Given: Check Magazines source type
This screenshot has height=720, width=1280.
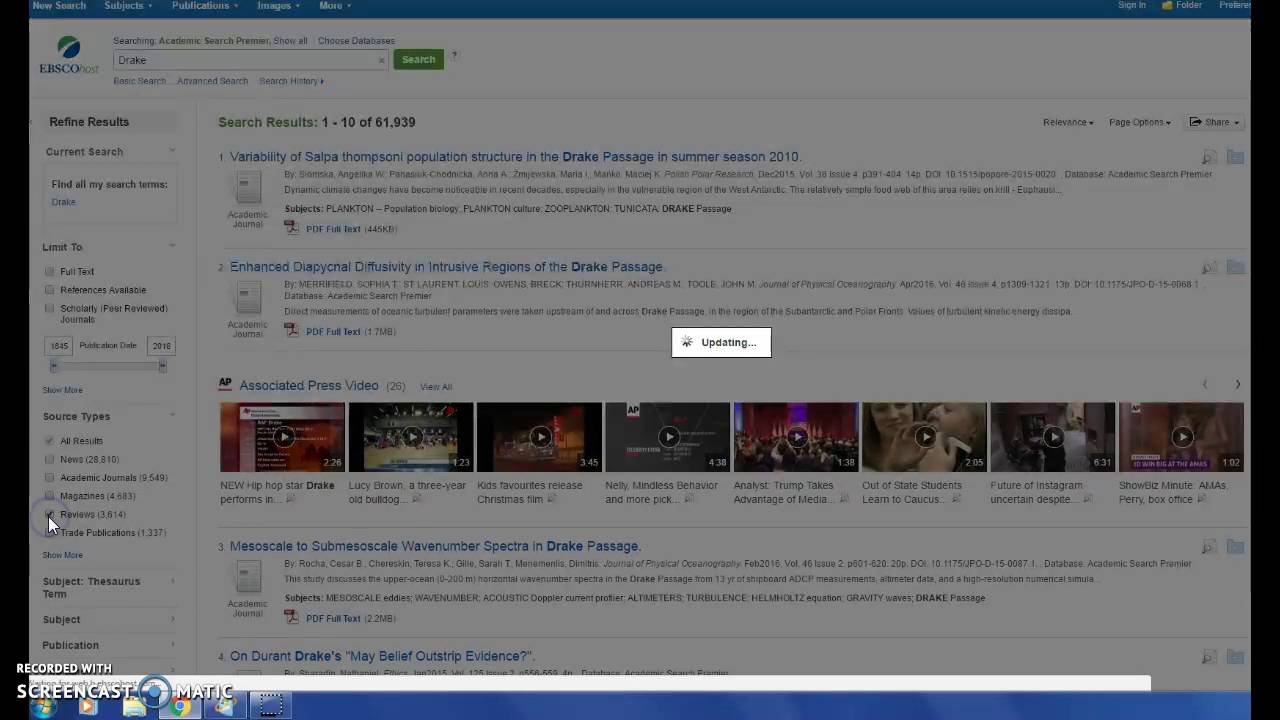Looking at the screenshot, I should [x=50, y=496].
